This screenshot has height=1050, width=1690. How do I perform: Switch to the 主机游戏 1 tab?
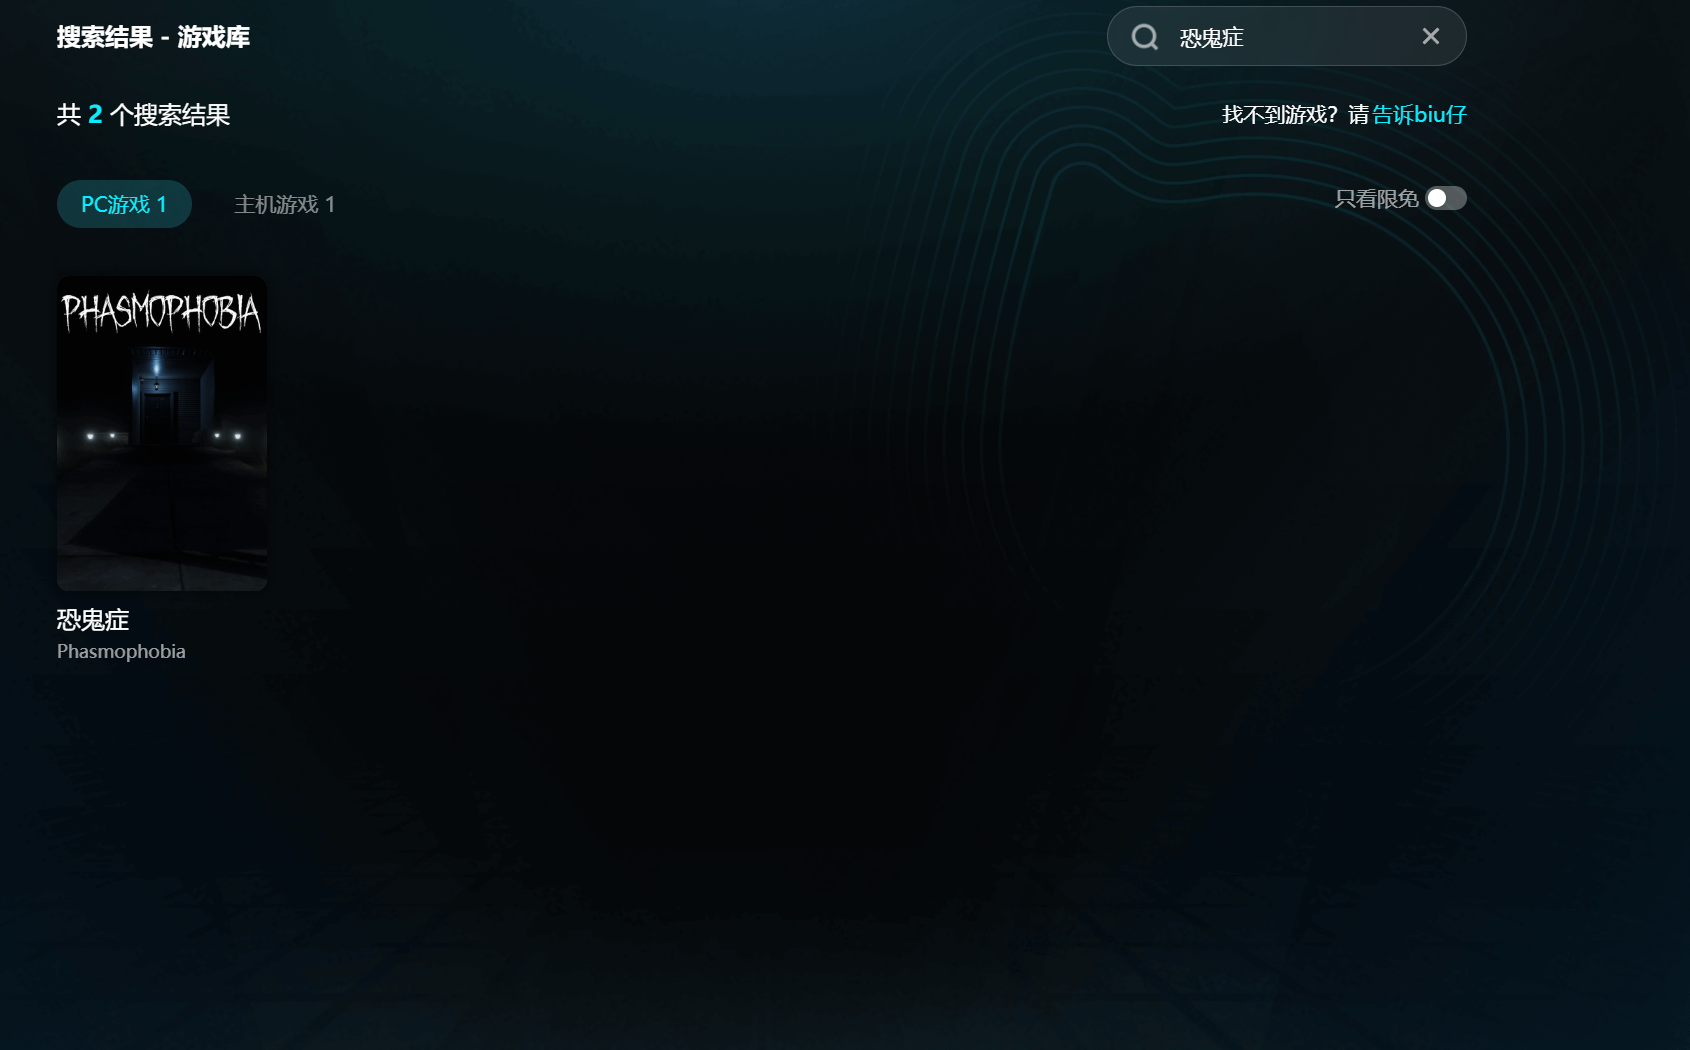point(284,204)
